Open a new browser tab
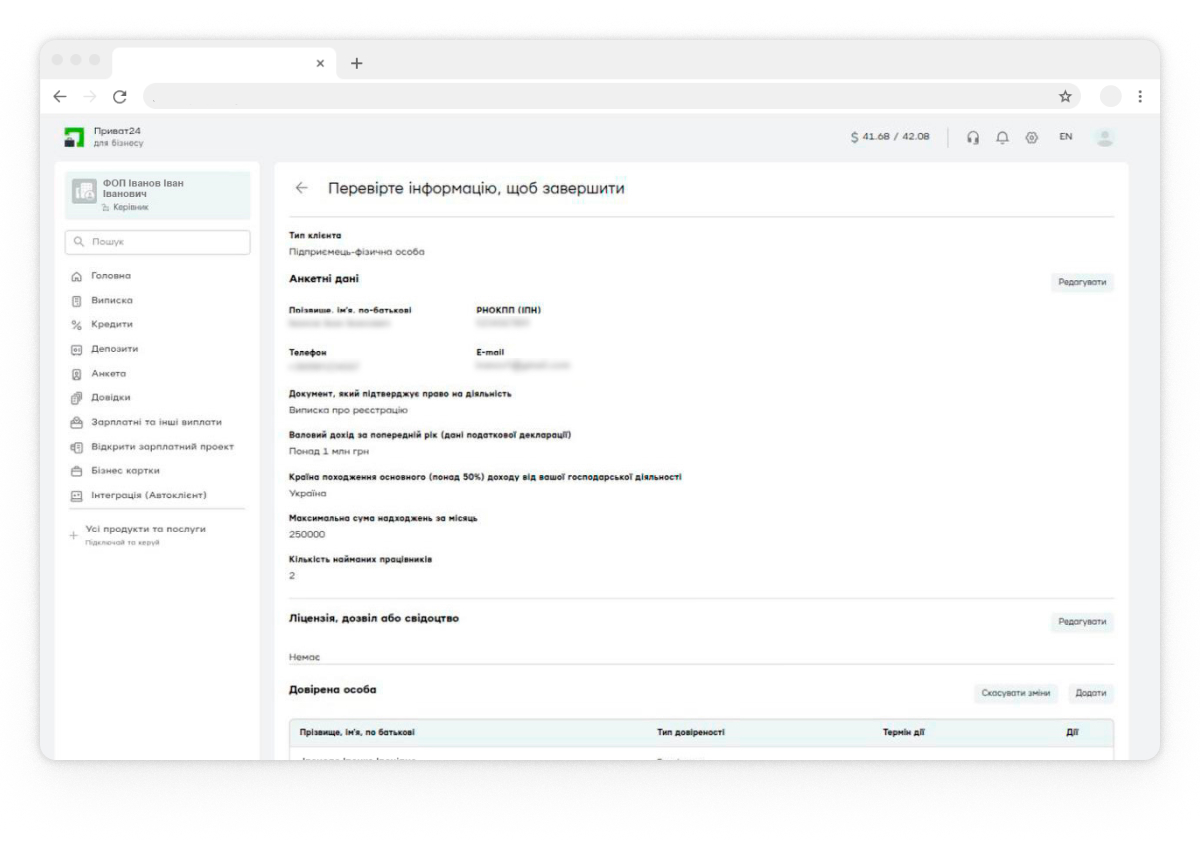This screenshot has width=1200, height=860. [355, 62]
